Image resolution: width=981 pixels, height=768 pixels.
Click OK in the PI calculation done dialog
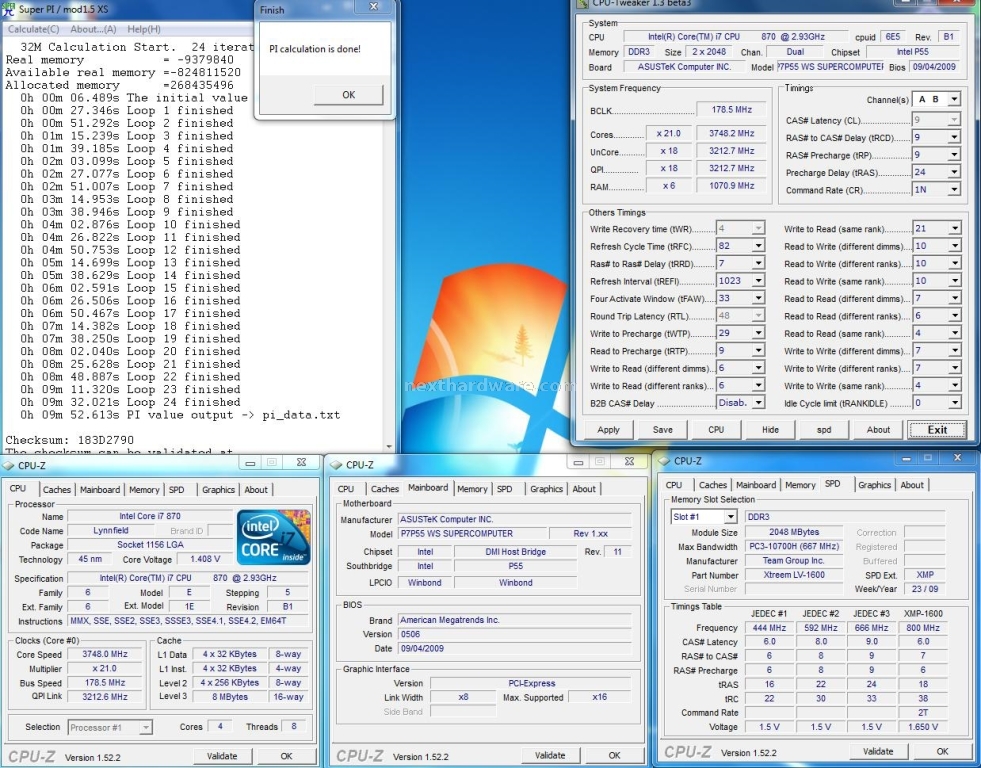coord(348,95)
